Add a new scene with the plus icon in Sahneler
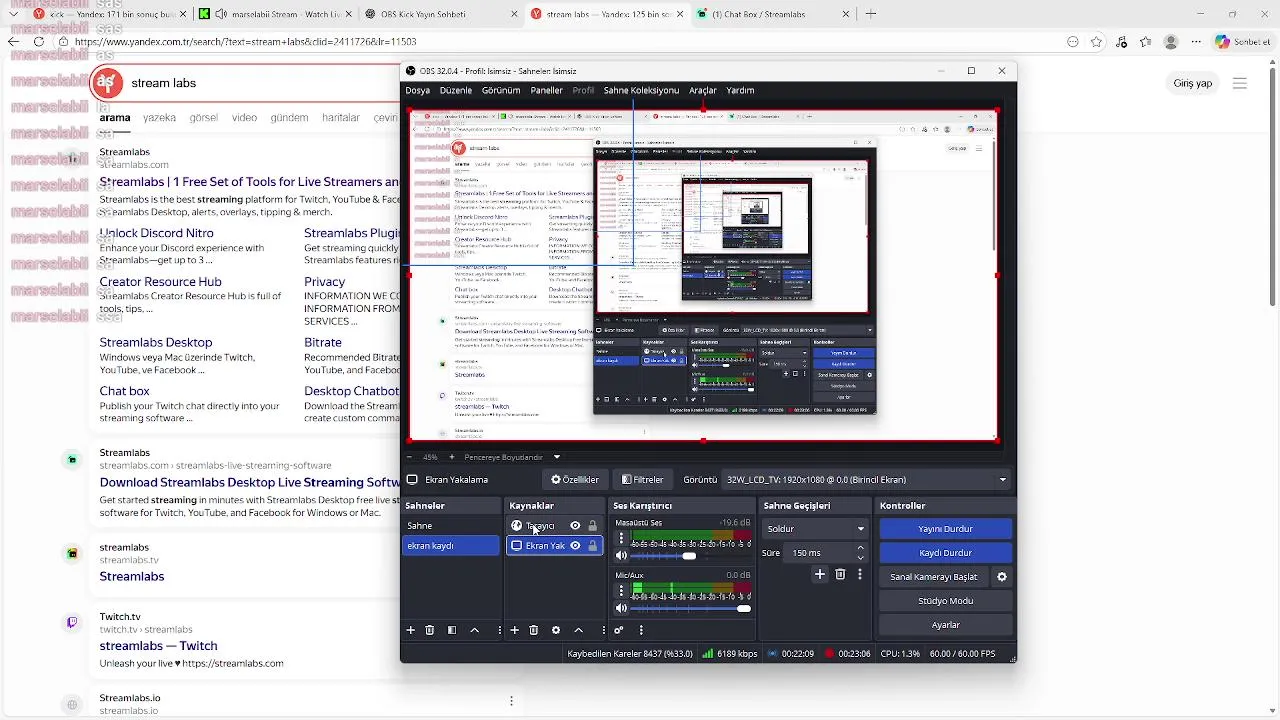Viewport: 1280px width, 720px height. pyautogui.click(x=410, y=630)
